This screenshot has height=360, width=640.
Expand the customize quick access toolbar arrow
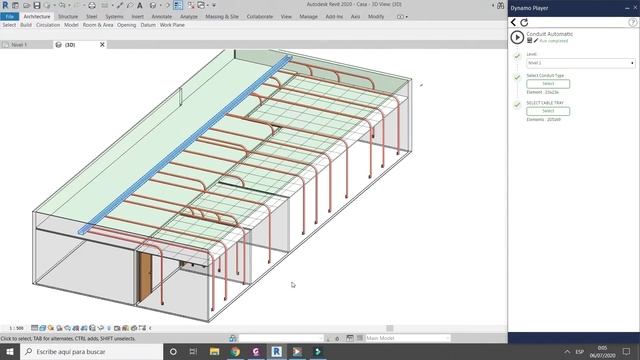pos(214,5)
